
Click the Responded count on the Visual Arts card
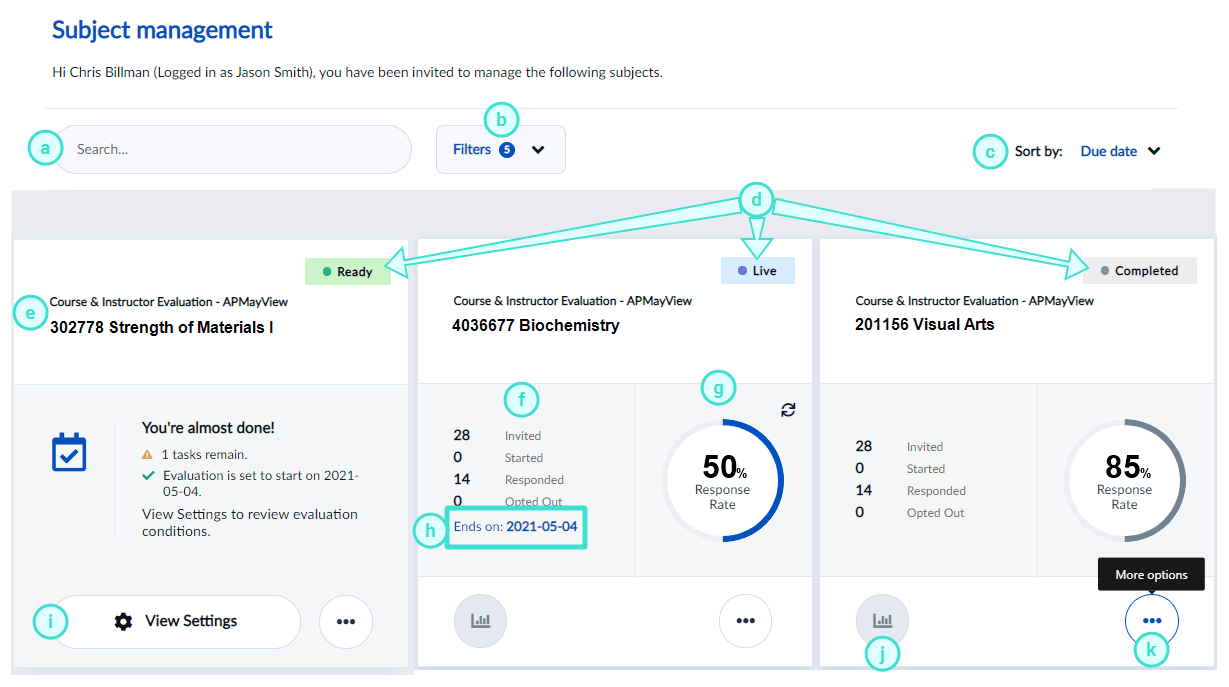(864, 490)
